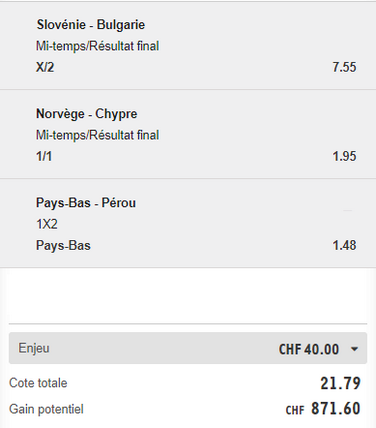The width and height of the screenshot is (376, 428).
Task: Select the Pays-Bas - Pérou match title
Action: tap(86, 203)
